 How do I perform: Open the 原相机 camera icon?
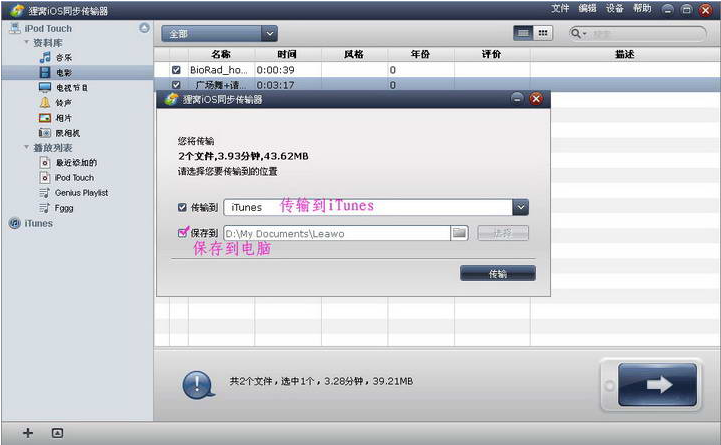coord(45,133)
